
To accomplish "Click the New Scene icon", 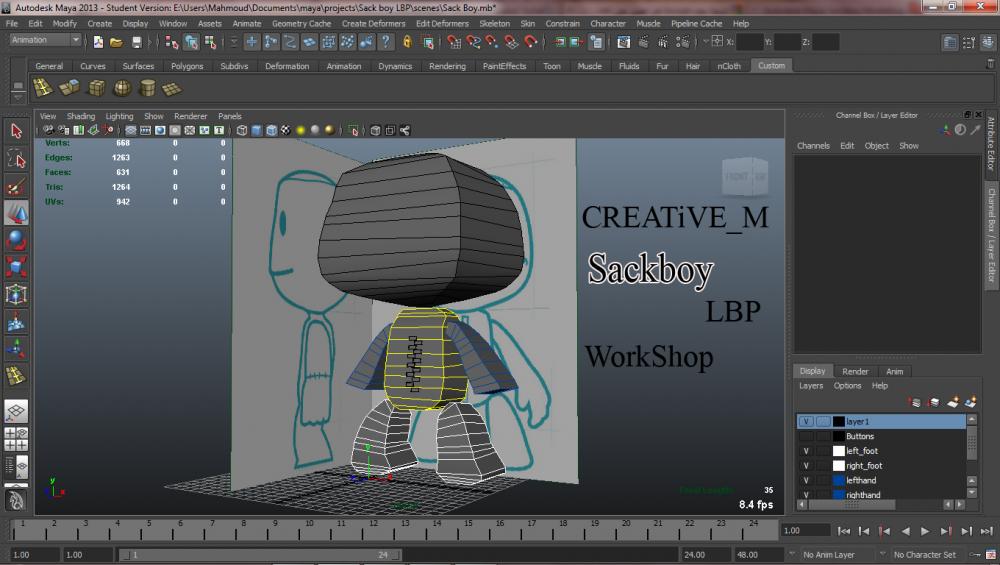I will [x=98, y=42].
